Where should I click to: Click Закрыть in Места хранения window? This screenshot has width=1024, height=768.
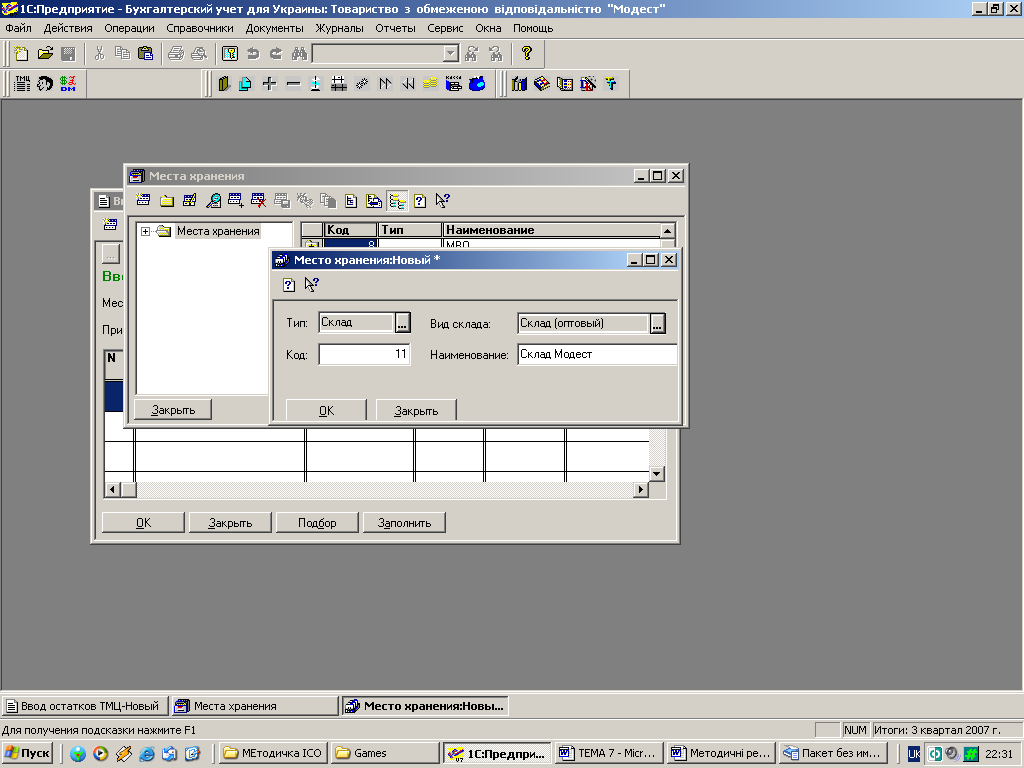click(173, 409)
